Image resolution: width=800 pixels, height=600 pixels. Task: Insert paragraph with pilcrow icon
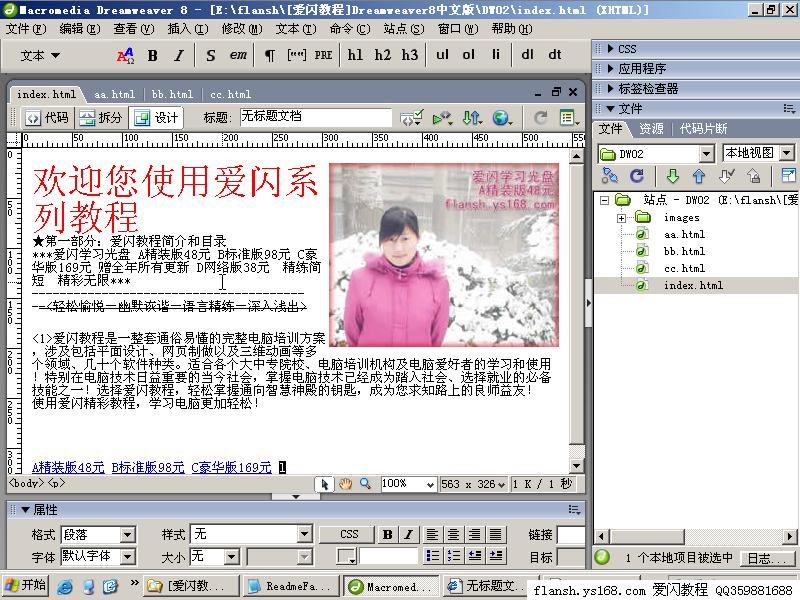coord(270,55)
